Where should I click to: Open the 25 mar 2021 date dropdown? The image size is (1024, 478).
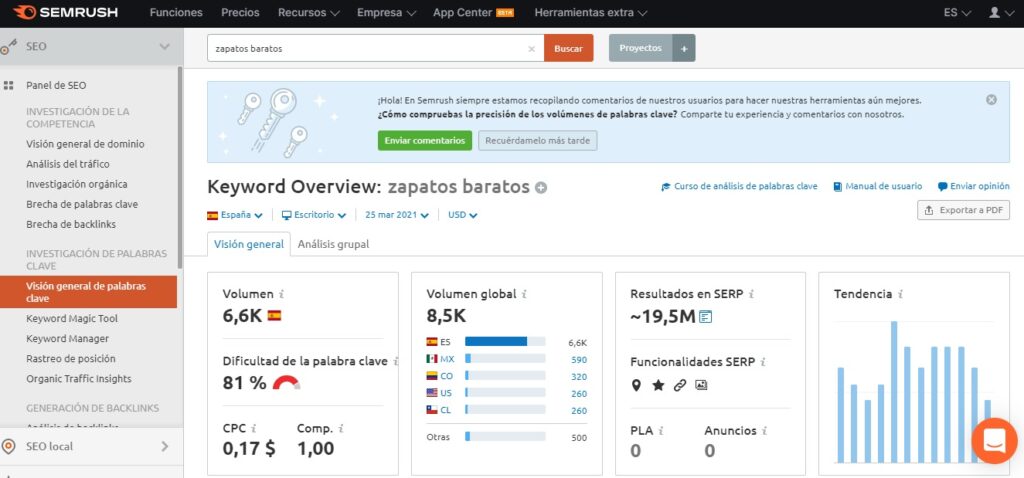(x=397, y=215)
